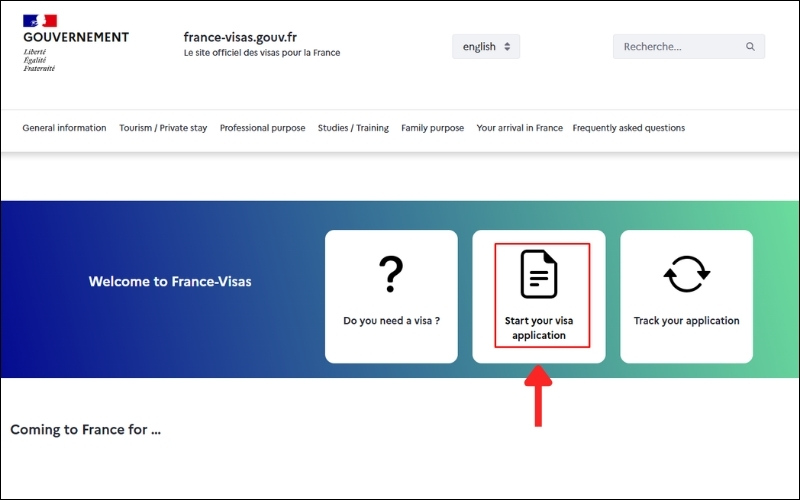Go to Studies / Training menu
The height and width of the screenshot is (500, 800).
pos(353,128)
